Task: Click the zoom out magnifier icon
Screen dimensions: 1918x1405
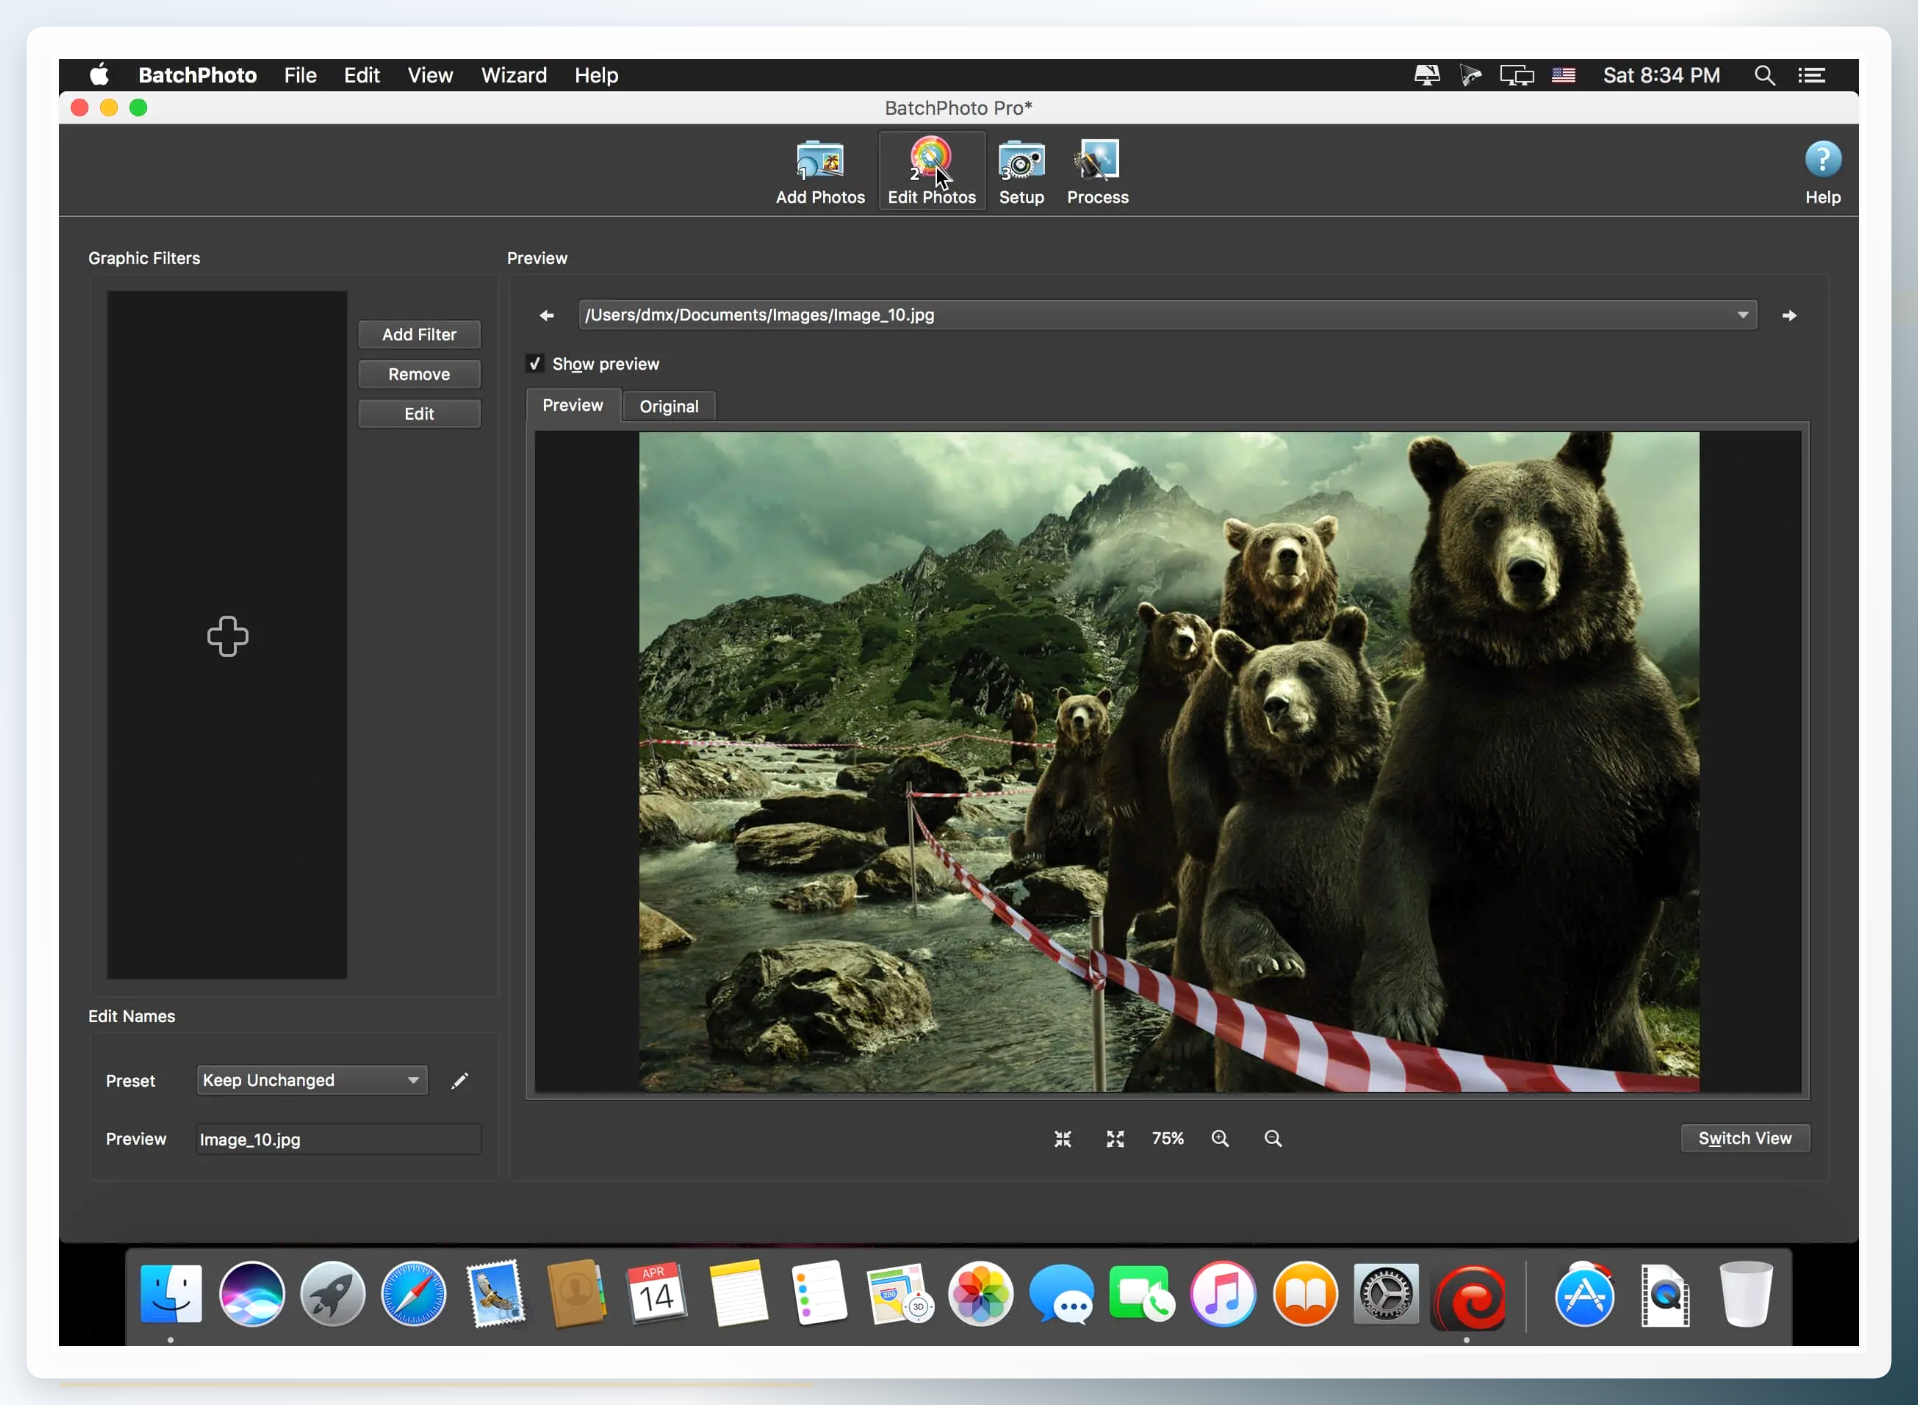Action: pos(1273,1138)
